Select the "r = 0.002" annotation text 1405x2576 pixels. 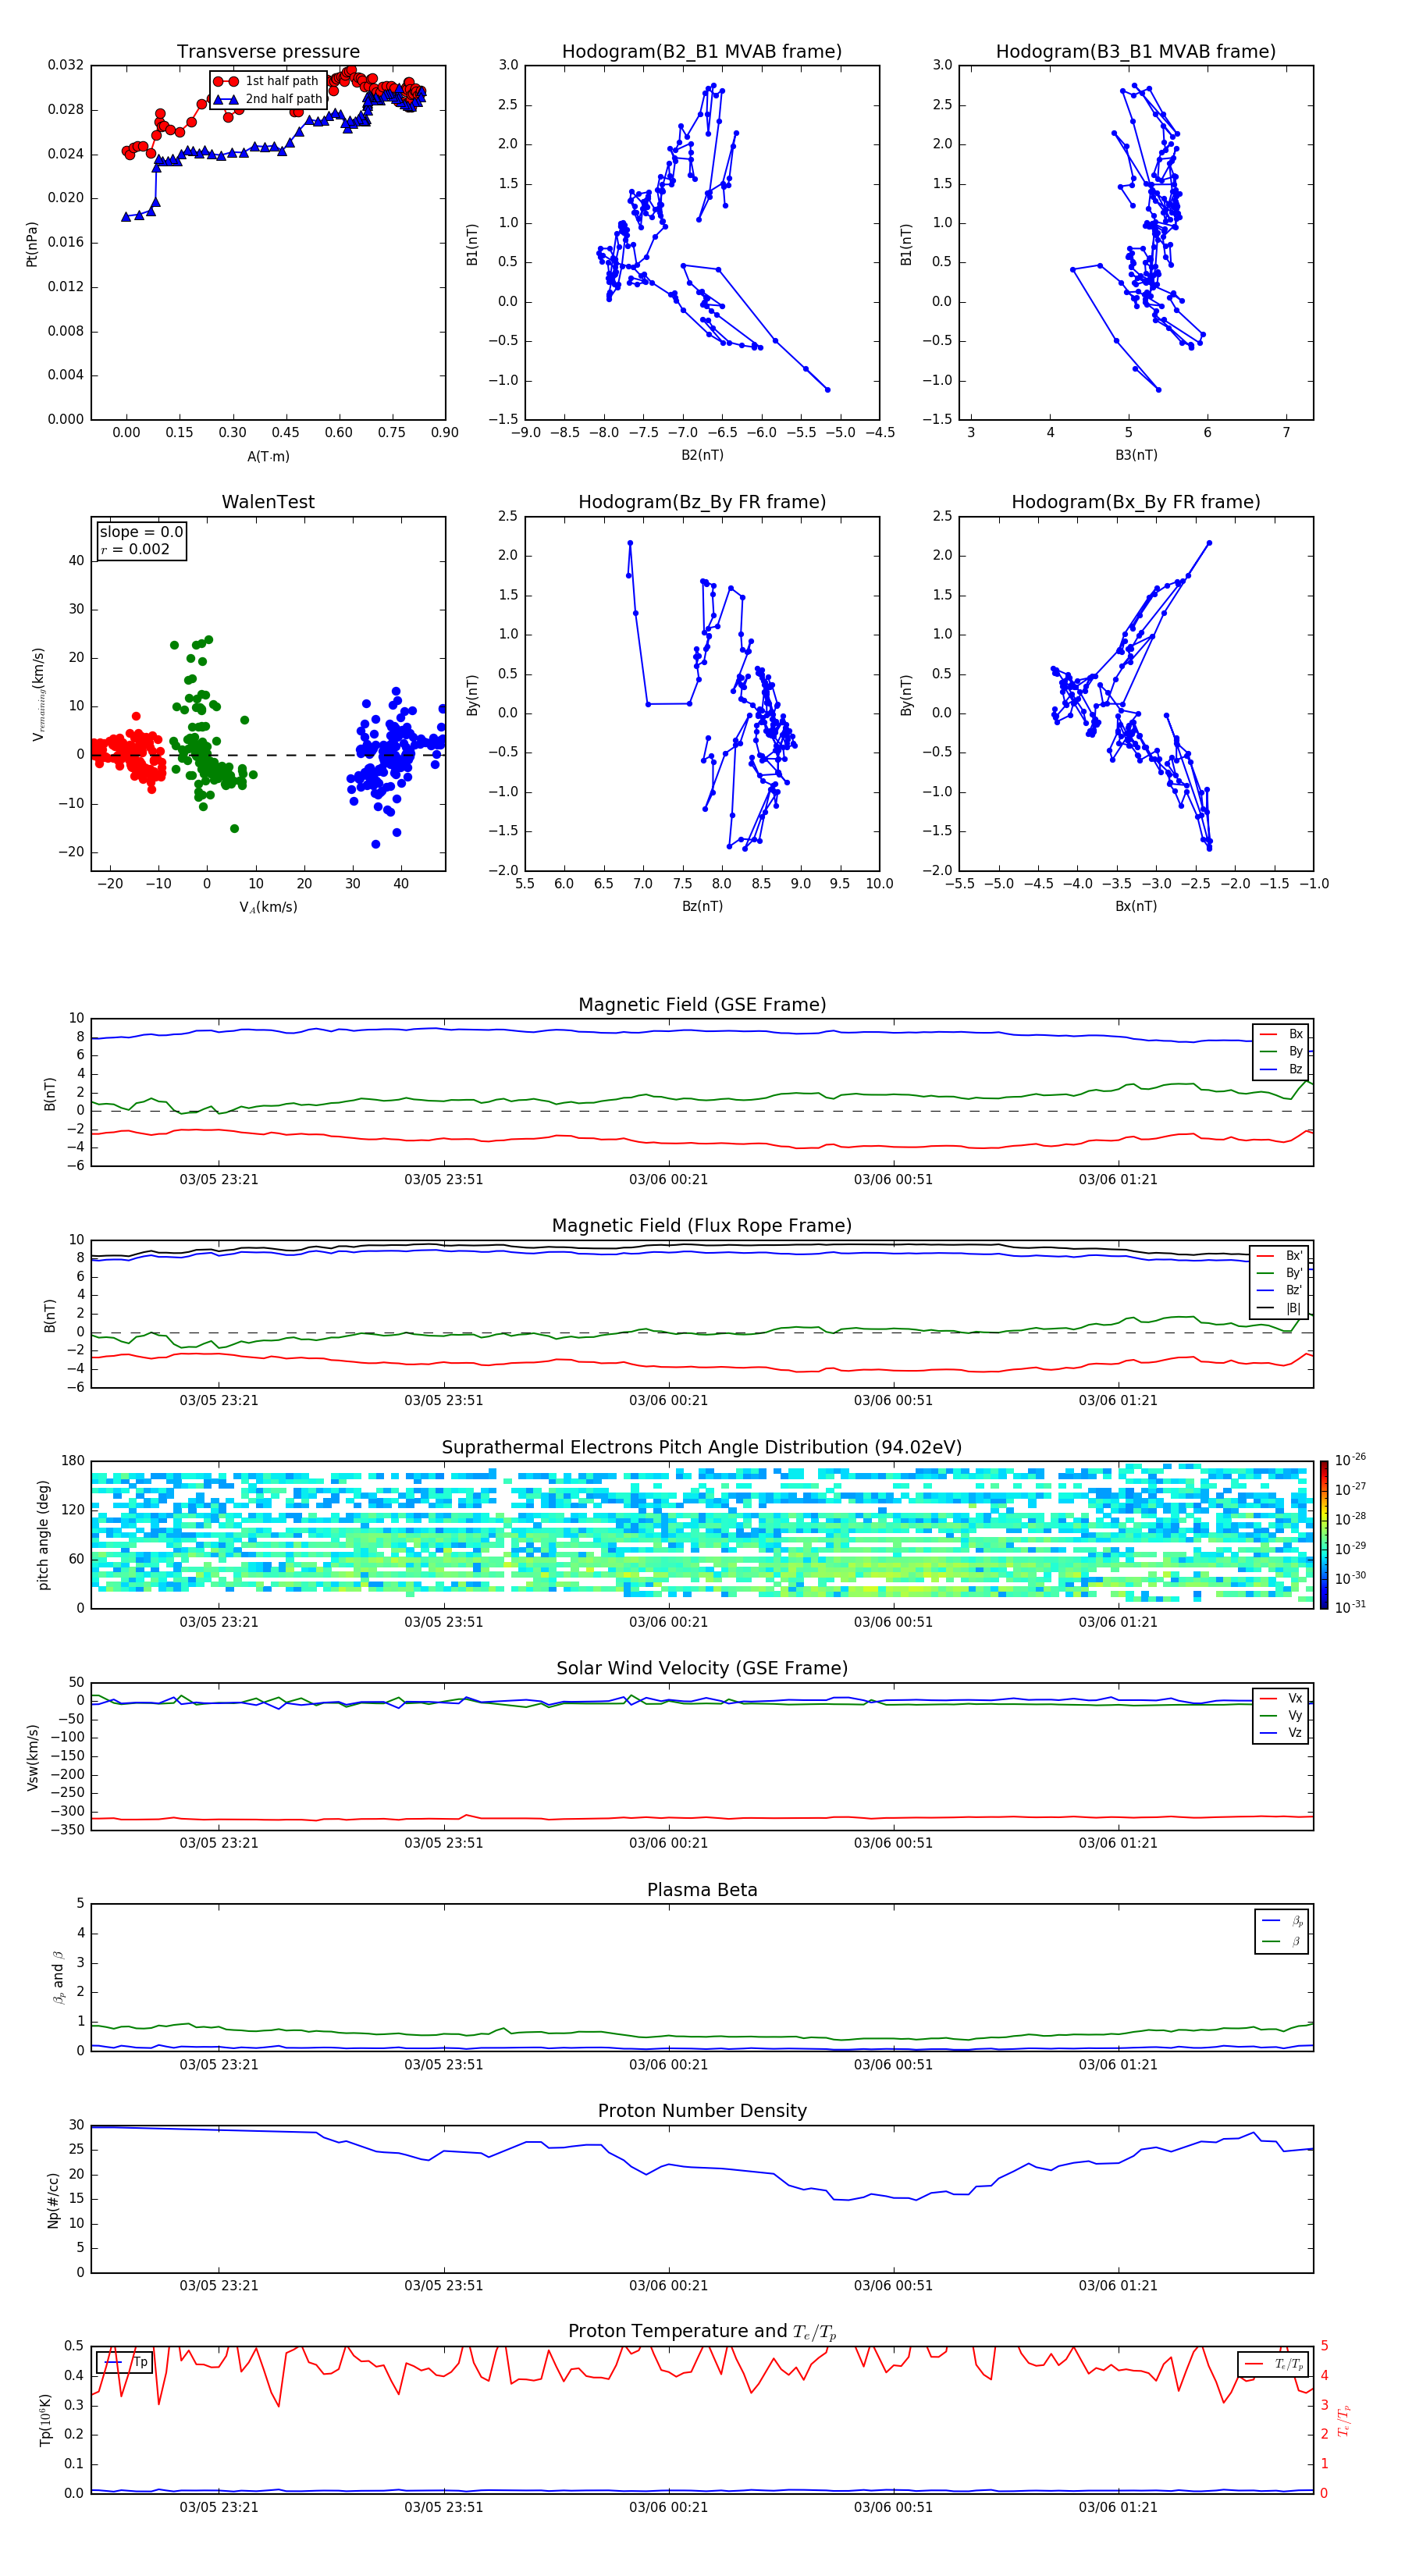[x=135, y=549]
